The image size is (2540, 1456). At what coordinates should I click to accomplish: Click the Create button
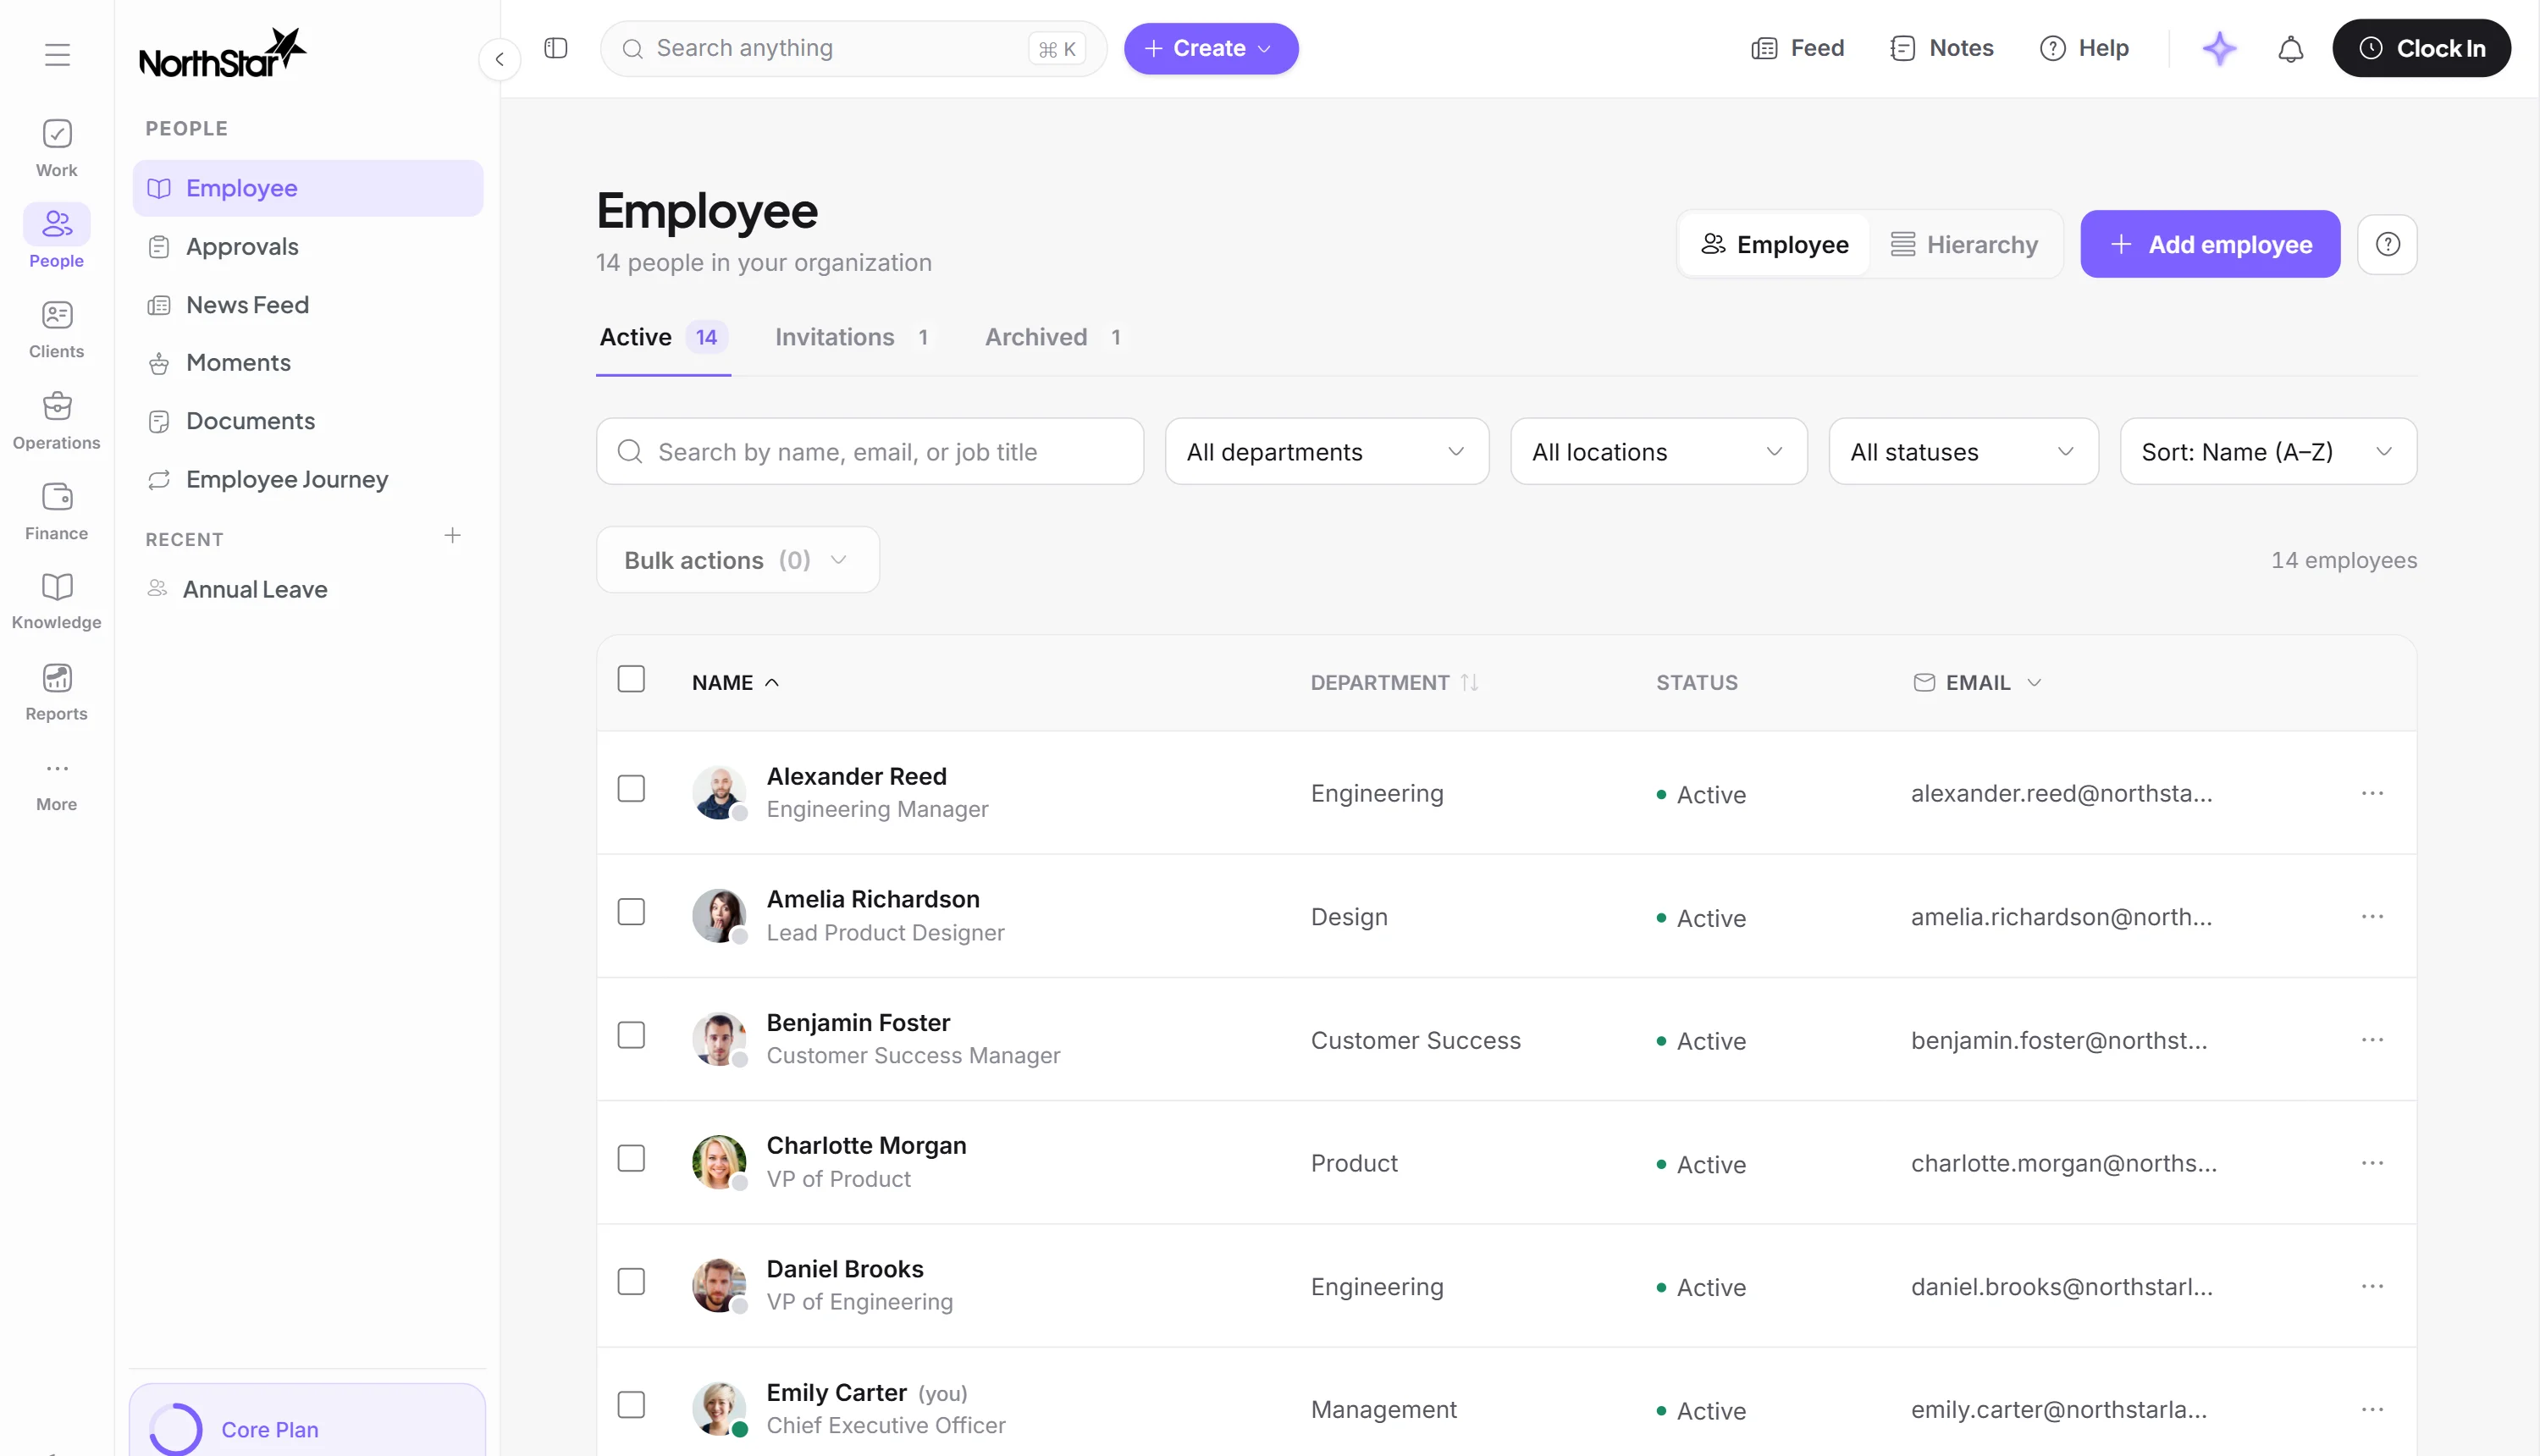pos(1210,48)
